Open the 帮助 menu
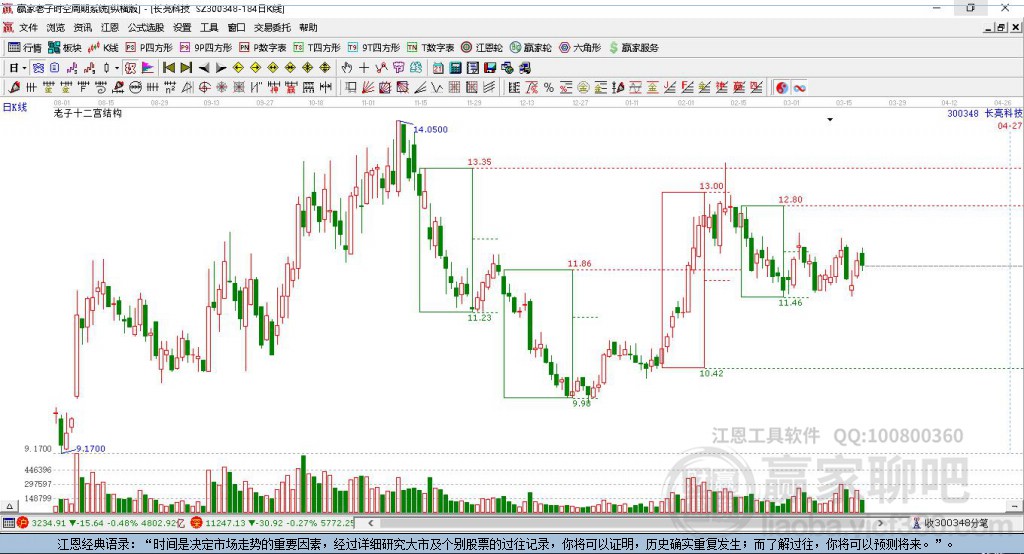This screenshot has height=554, width=1024. point(308,27)
